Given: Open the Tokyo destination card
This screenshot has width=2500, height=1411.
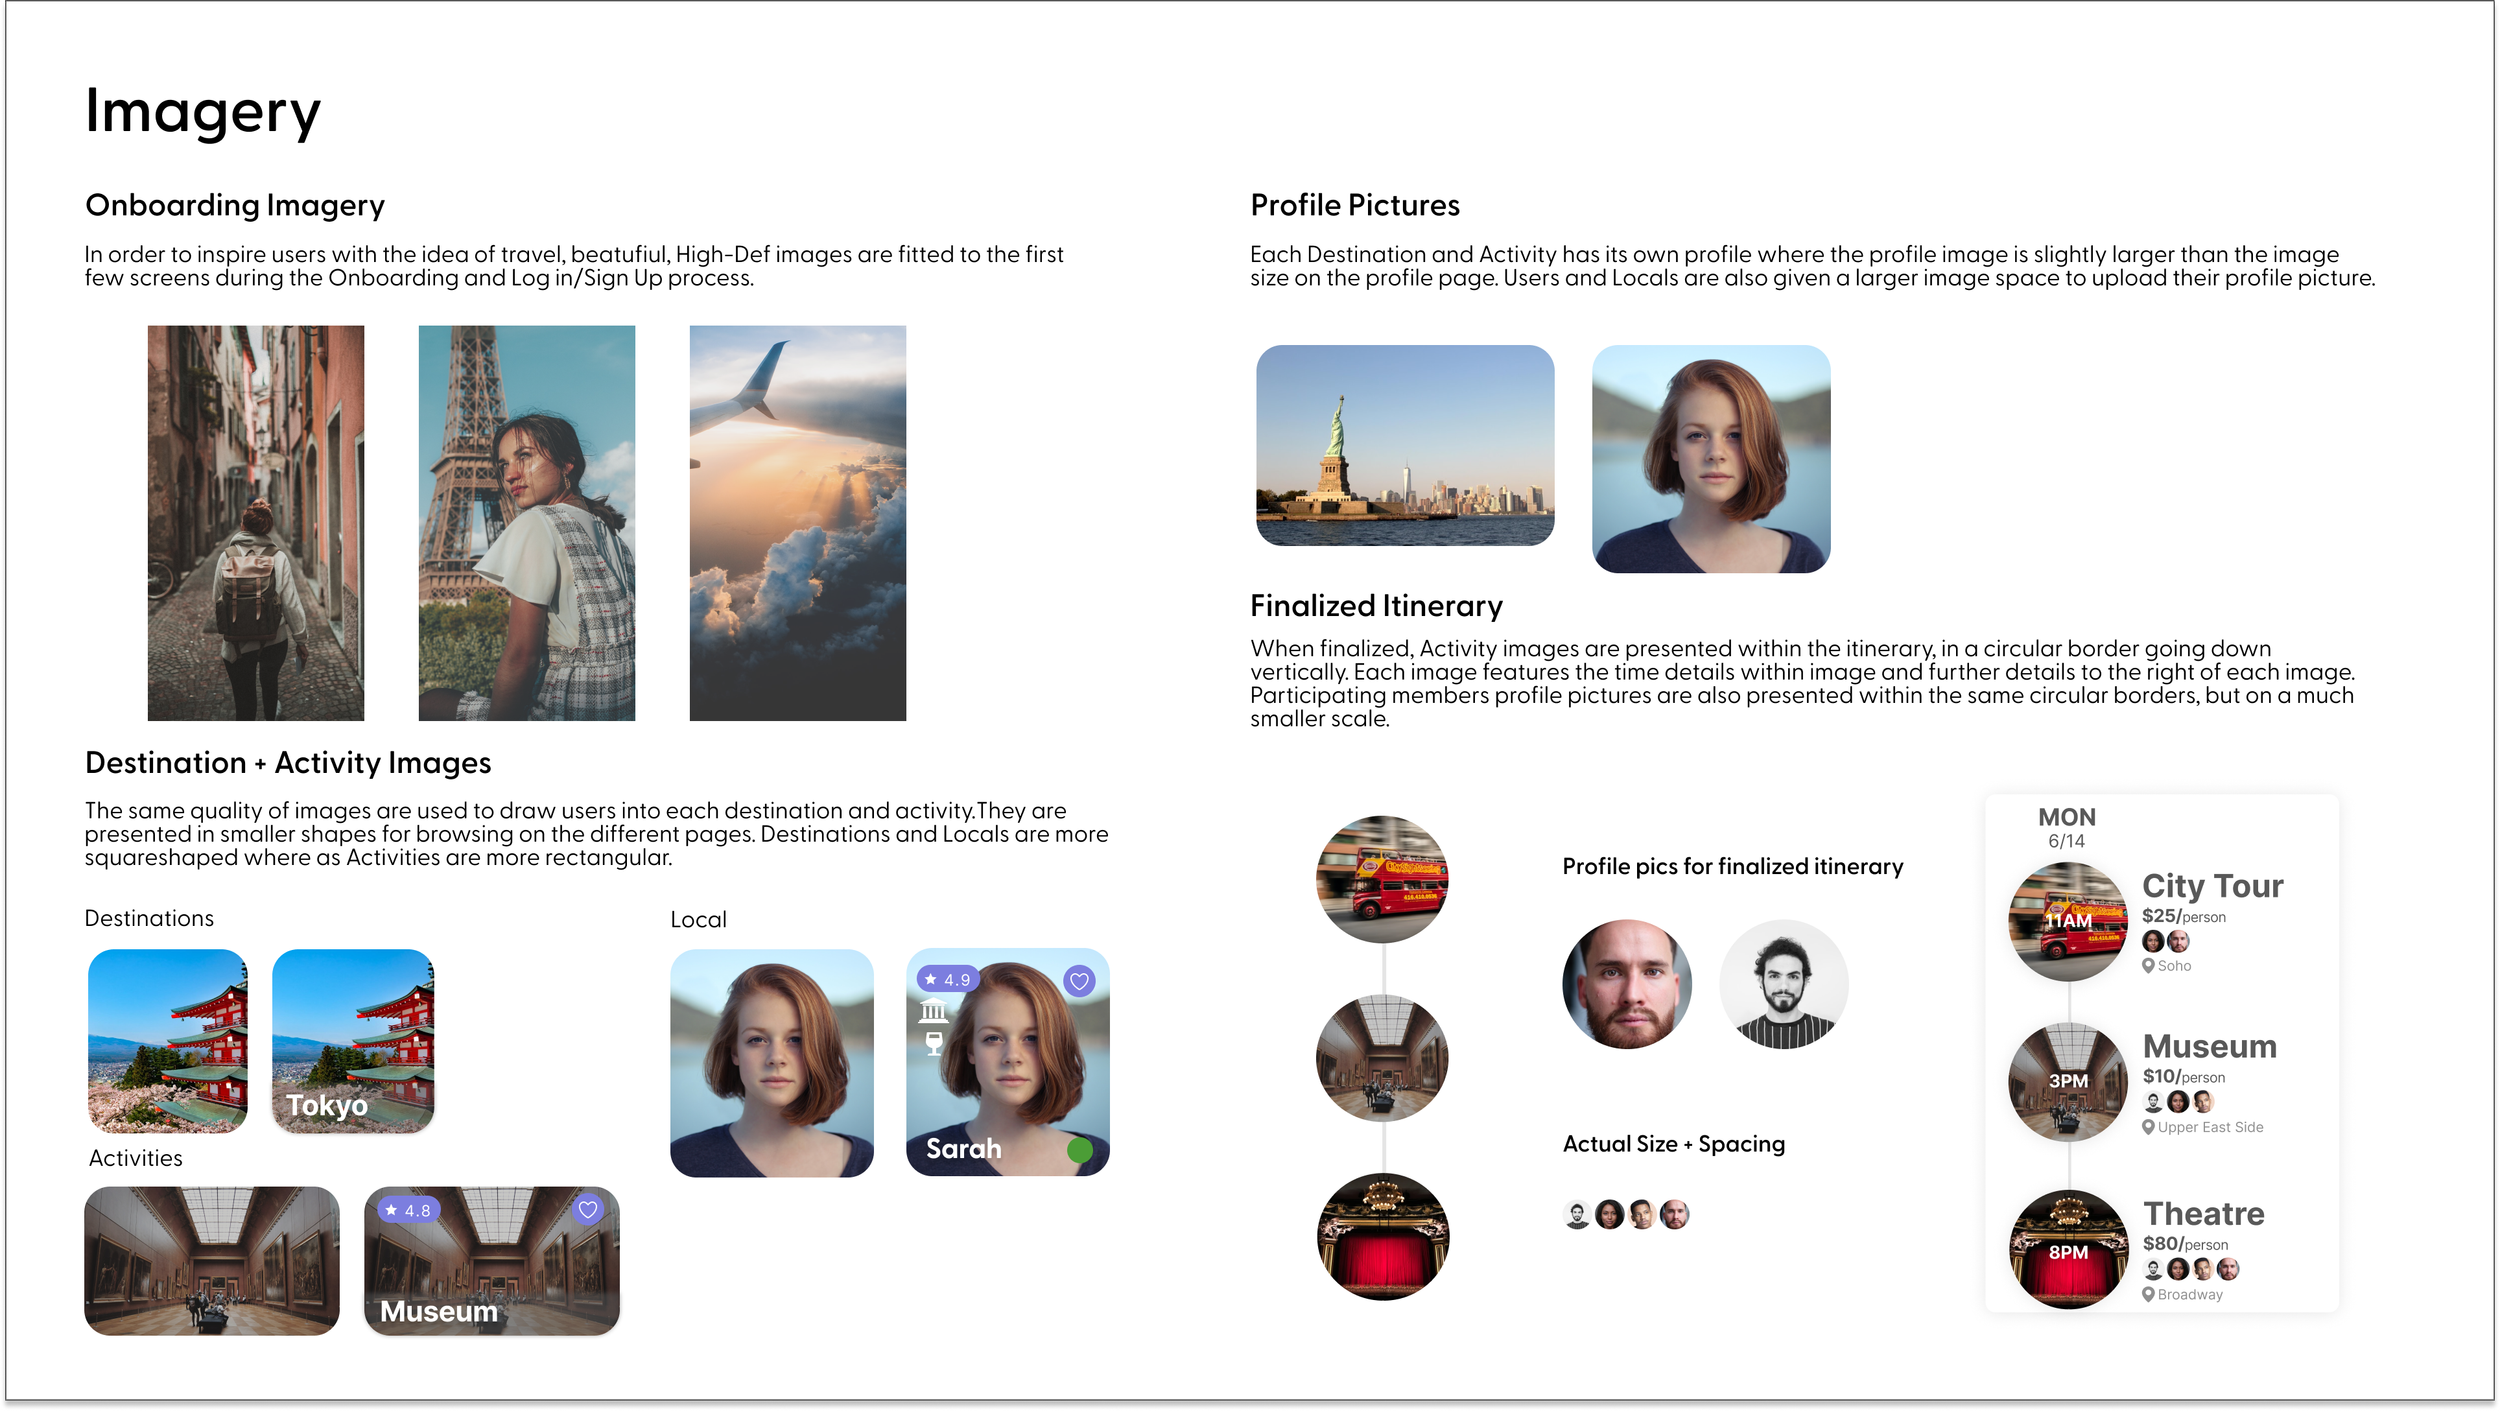Looking at the screenshot, I should point(353,1041).
